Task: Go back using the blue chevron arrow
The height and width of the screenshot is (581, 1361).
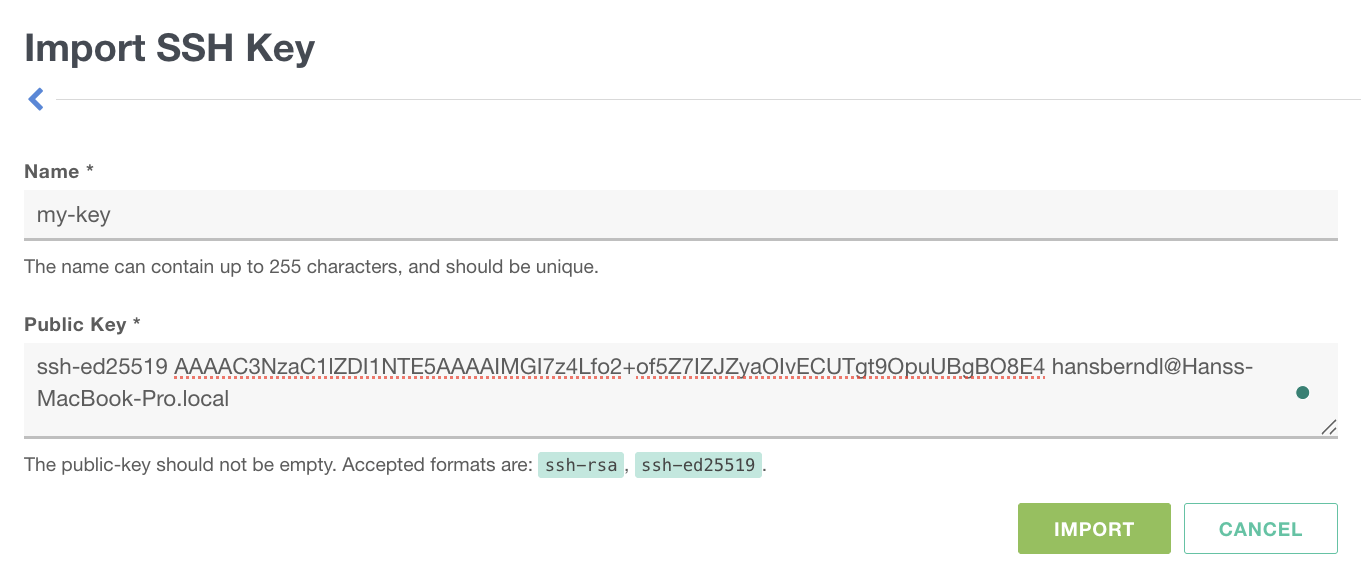Action: [36, 99]
